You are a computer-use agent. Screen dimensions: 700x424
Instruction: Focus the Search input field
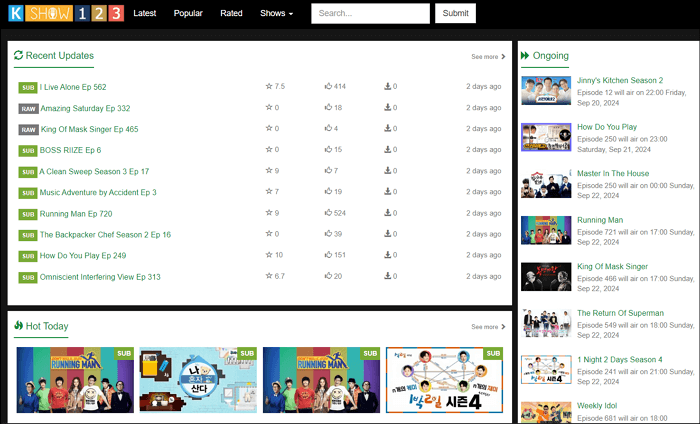(371, 13)
